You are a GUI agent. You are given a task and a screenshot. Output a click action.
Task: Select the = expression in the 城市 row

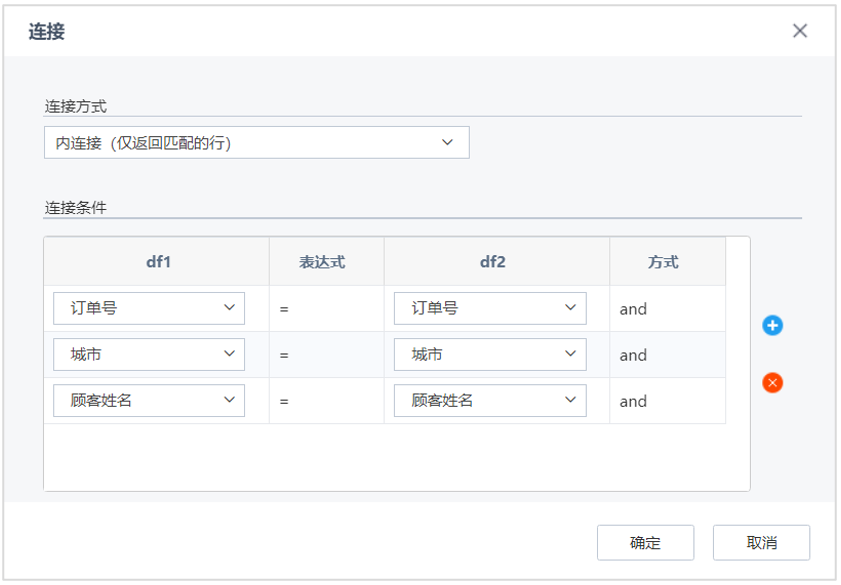coord(284,356)
